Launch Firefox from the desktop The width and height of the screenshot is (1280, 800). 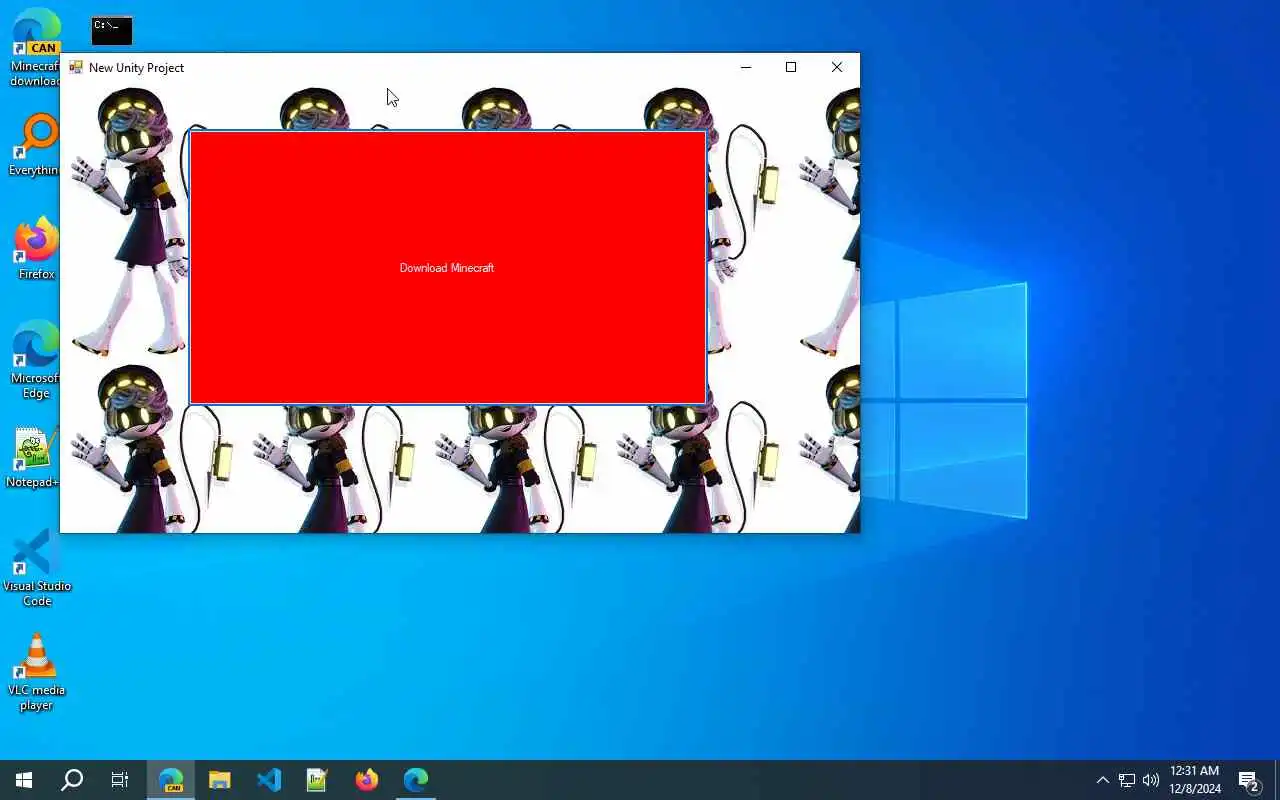coord(36,249)
